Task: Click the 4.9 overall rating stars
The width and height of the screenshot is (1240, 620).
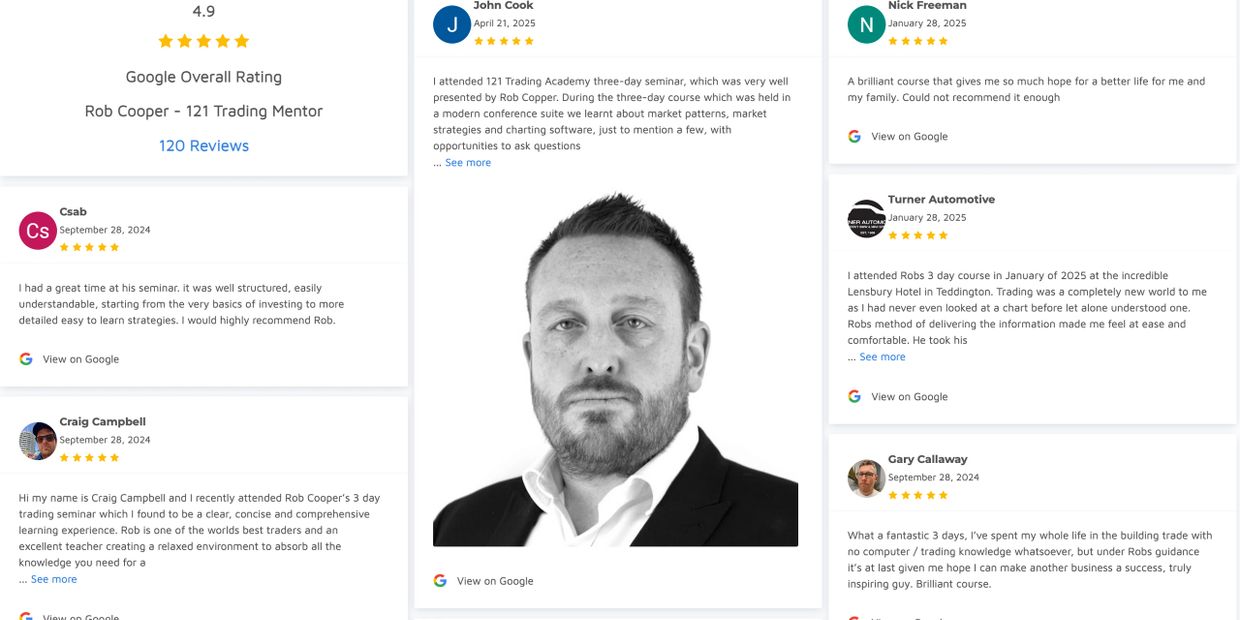Action: [204, 41]
